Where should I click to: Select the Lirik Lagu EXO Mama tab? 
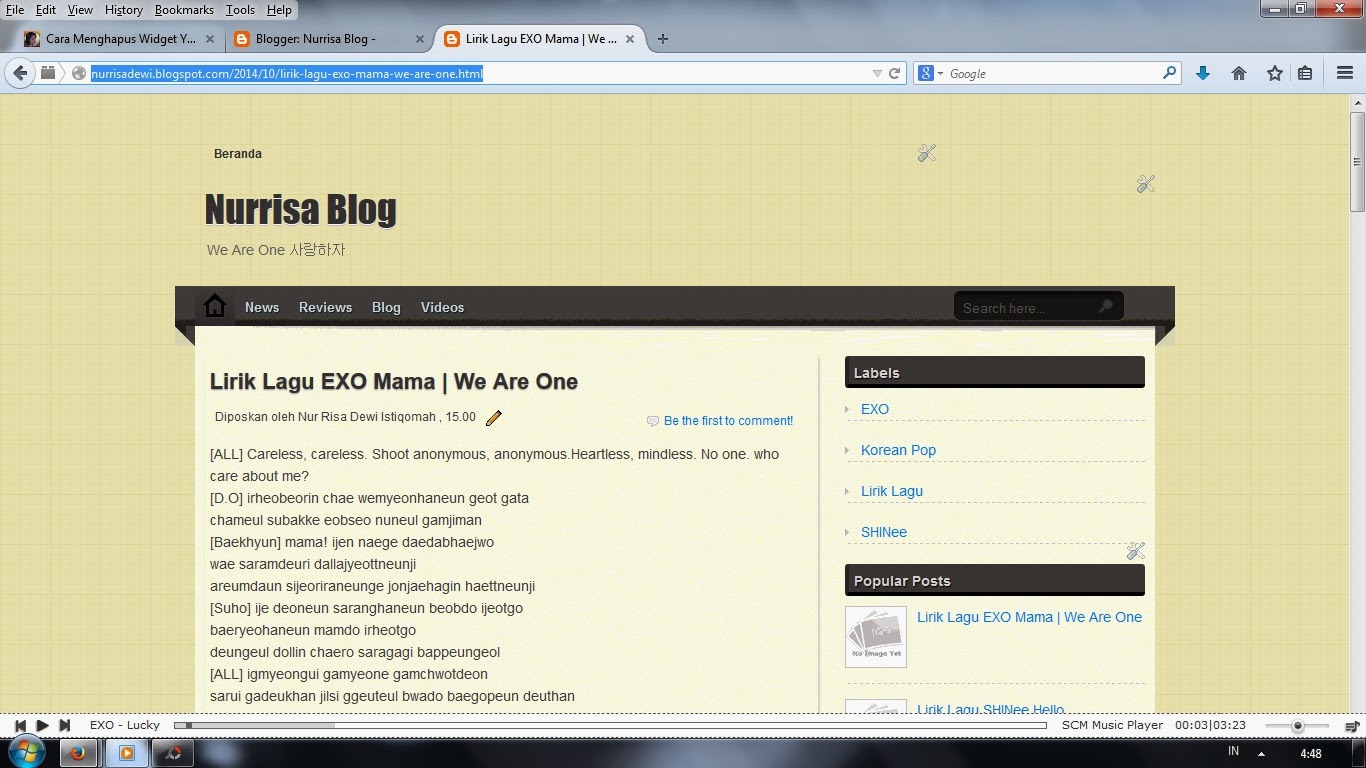(540, 39)
